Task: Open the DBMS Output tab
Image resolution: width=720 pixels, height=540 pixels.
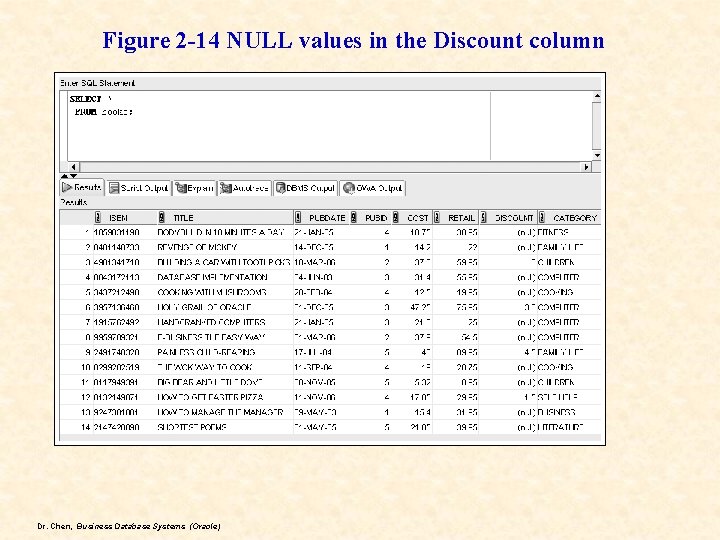Action: tap(305, 188)
